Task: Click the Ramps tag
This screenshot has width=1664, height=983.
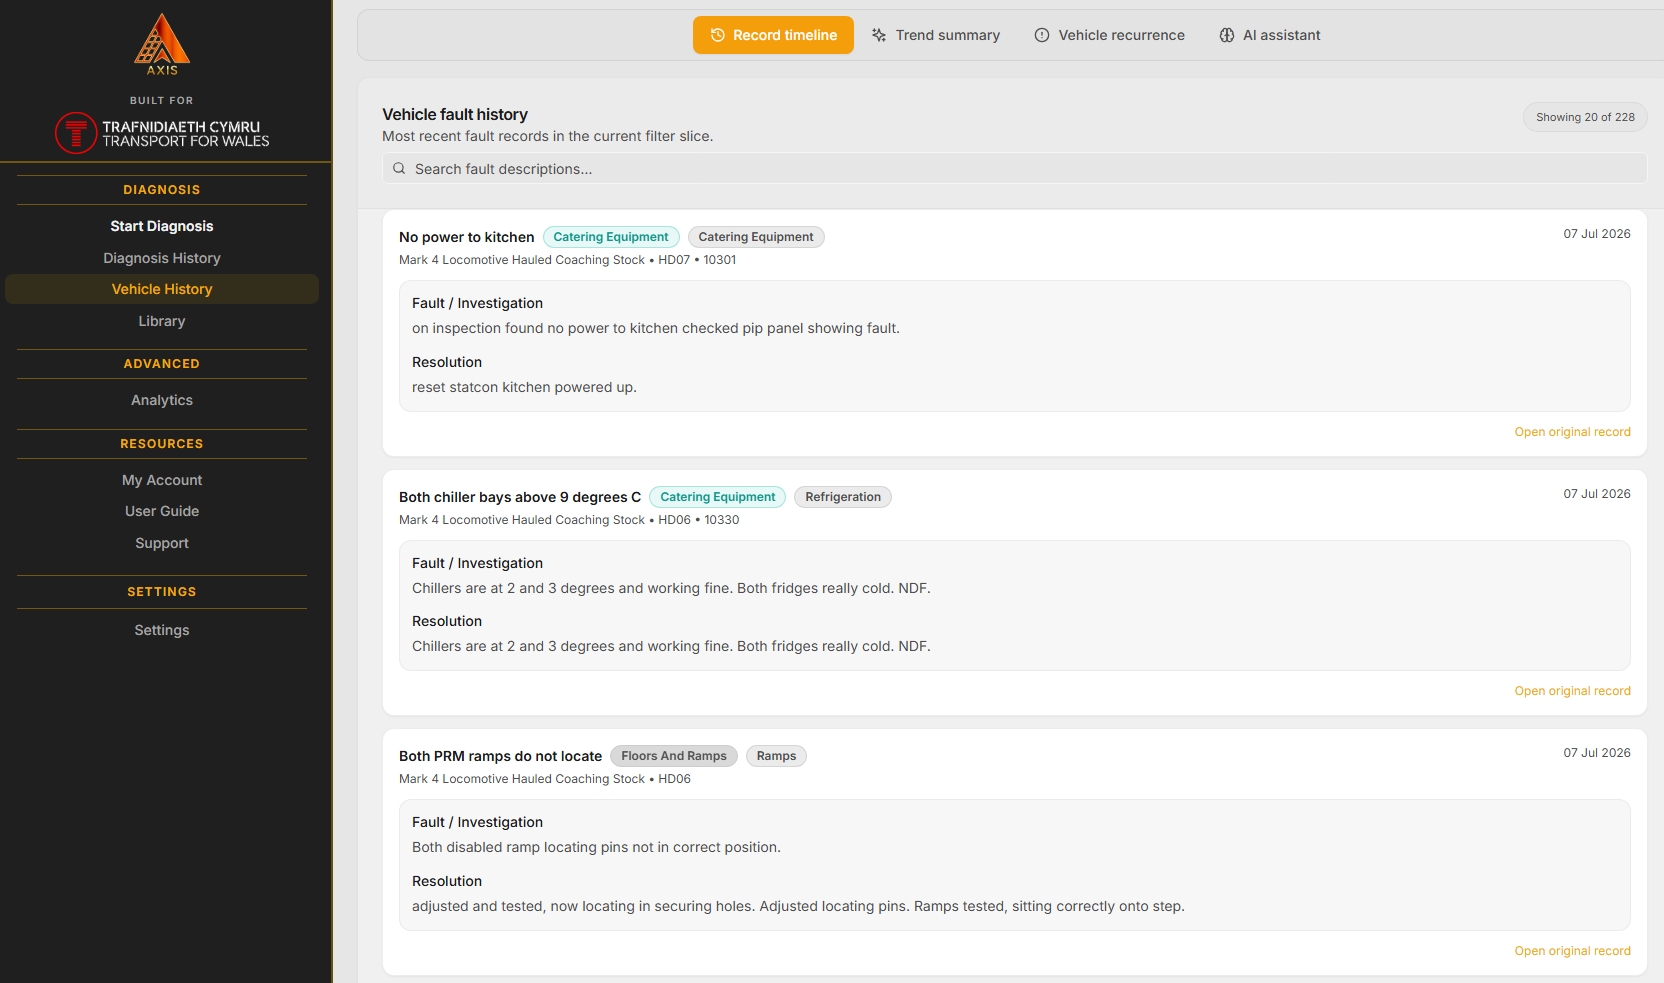Action: point(776,756)
